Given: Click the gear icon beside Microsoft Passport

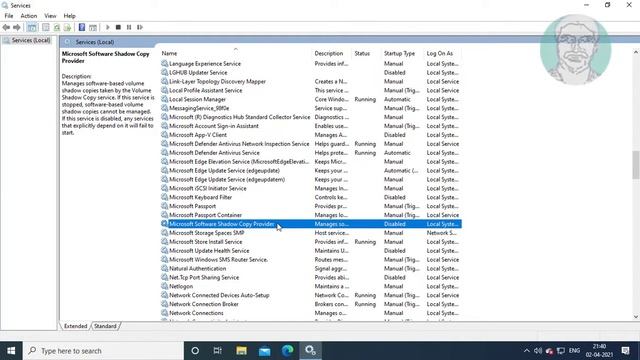Looking at the screenshot, I should point(164,206).
